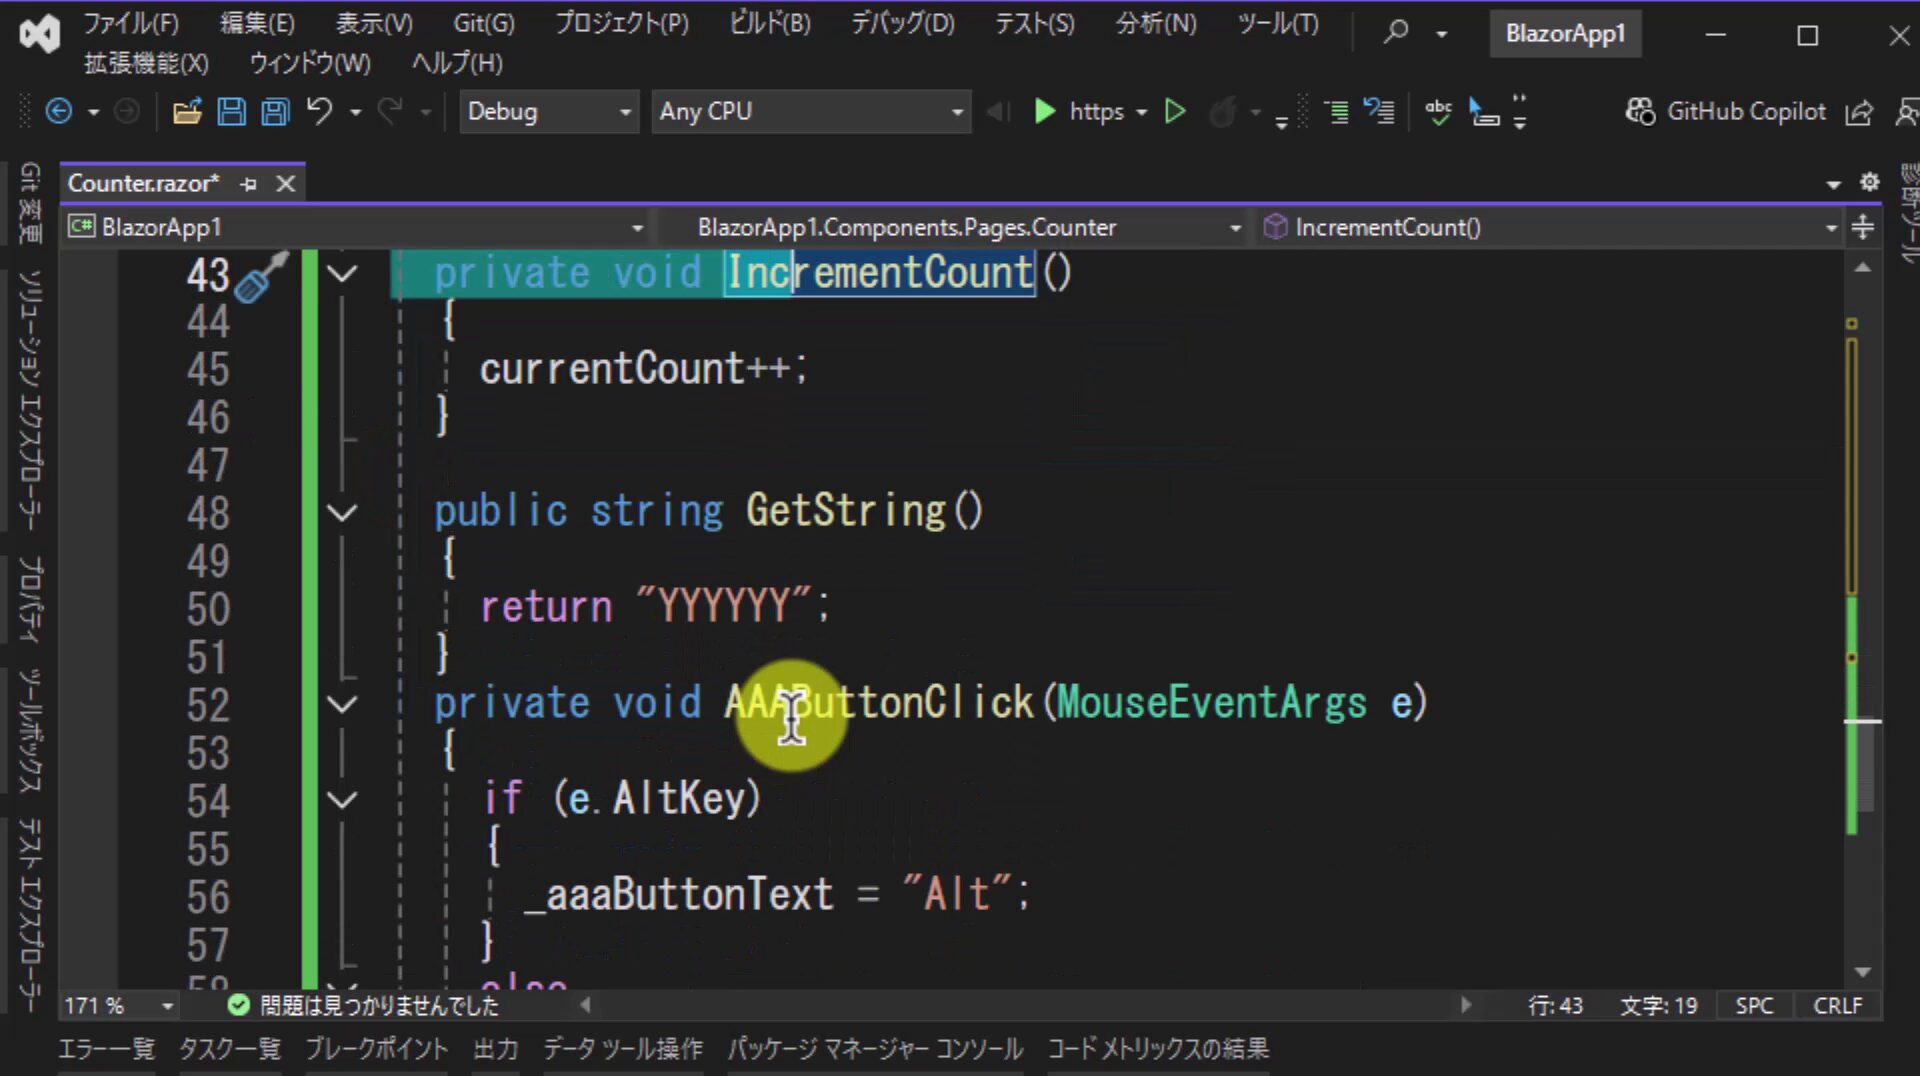Viewport: 1920px width, 1076px height.
Task: Close the Counter.razor tab
Action: click(x=286, y=183)
